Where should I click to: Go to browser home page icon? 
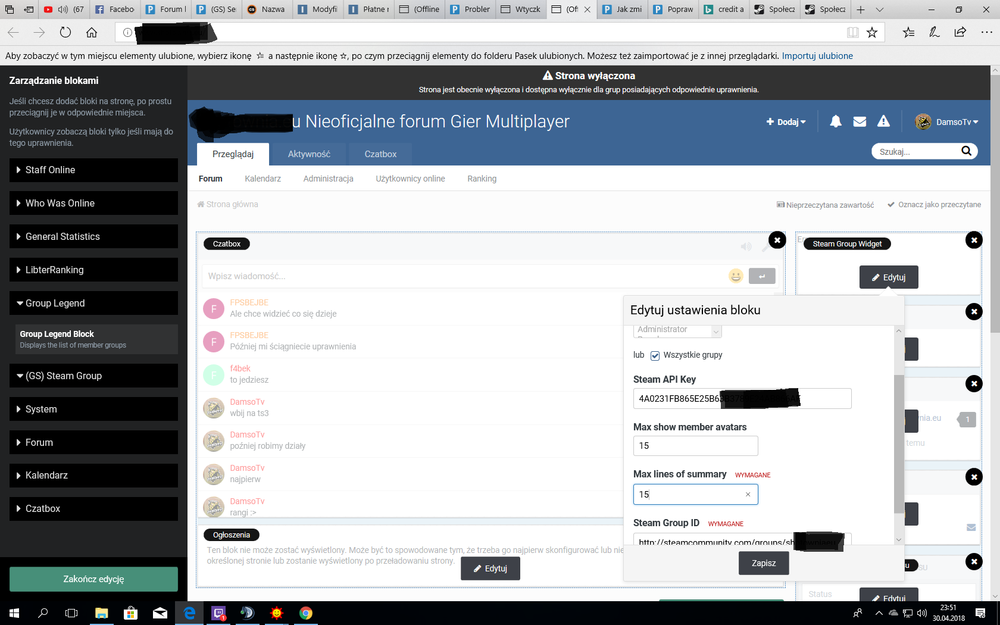tap(92, 32)
